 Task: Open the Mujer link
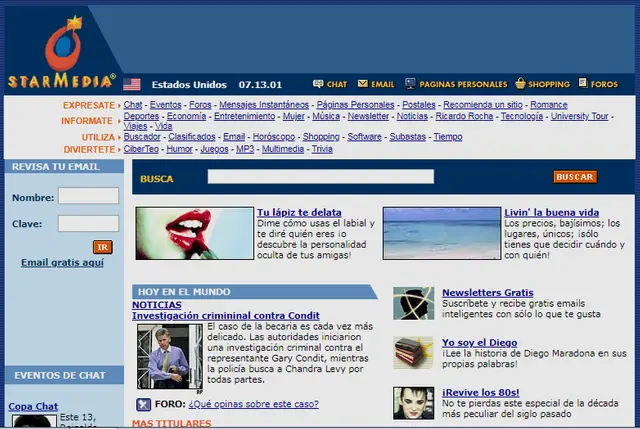[x=293, y=116]
